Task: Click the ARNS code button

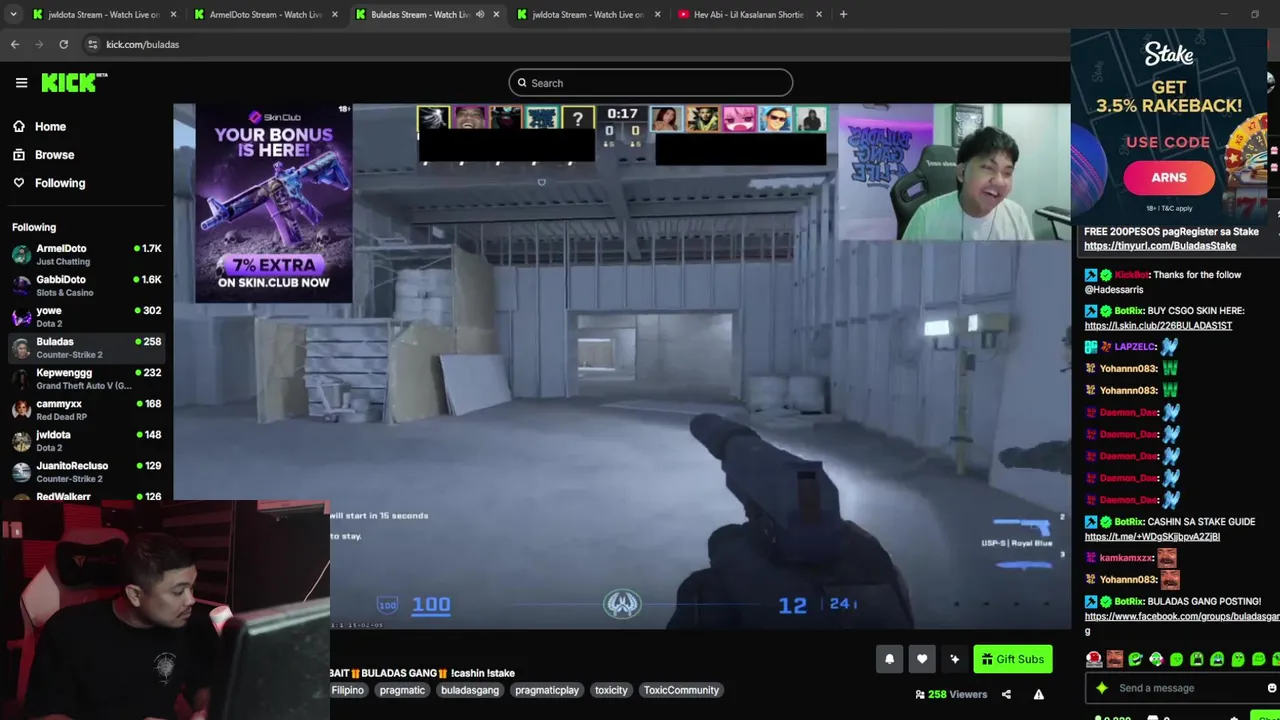Action: coord(1168,177)
